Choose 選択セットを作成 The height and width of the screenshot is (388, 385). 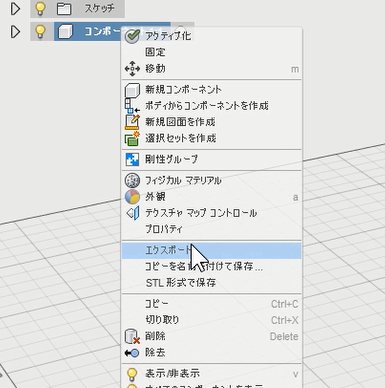tap(212, 138)
